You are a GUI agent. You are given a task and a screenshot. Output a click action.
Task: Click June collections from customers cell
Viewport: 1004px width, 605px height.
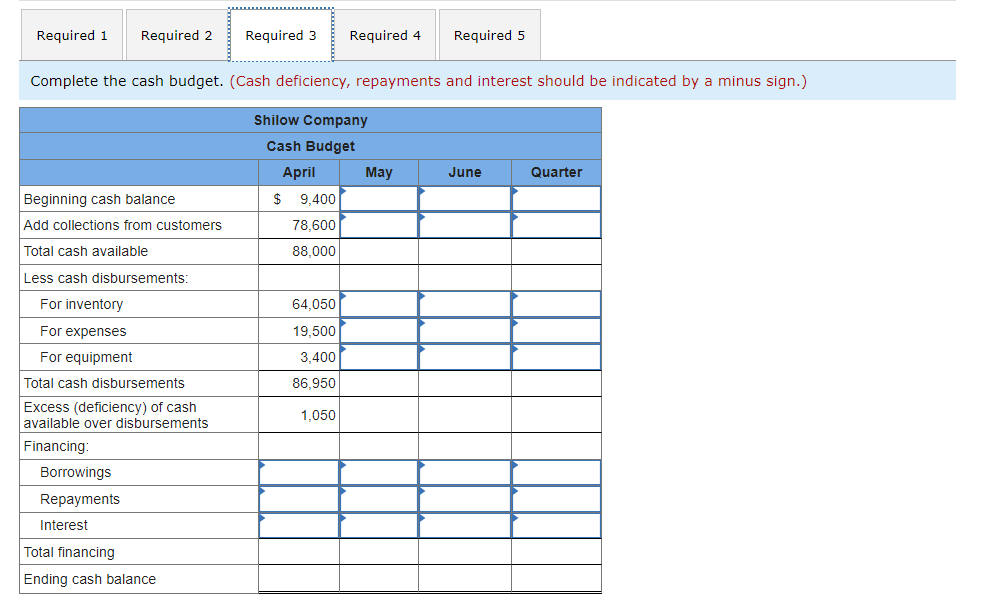coord(464,225)
